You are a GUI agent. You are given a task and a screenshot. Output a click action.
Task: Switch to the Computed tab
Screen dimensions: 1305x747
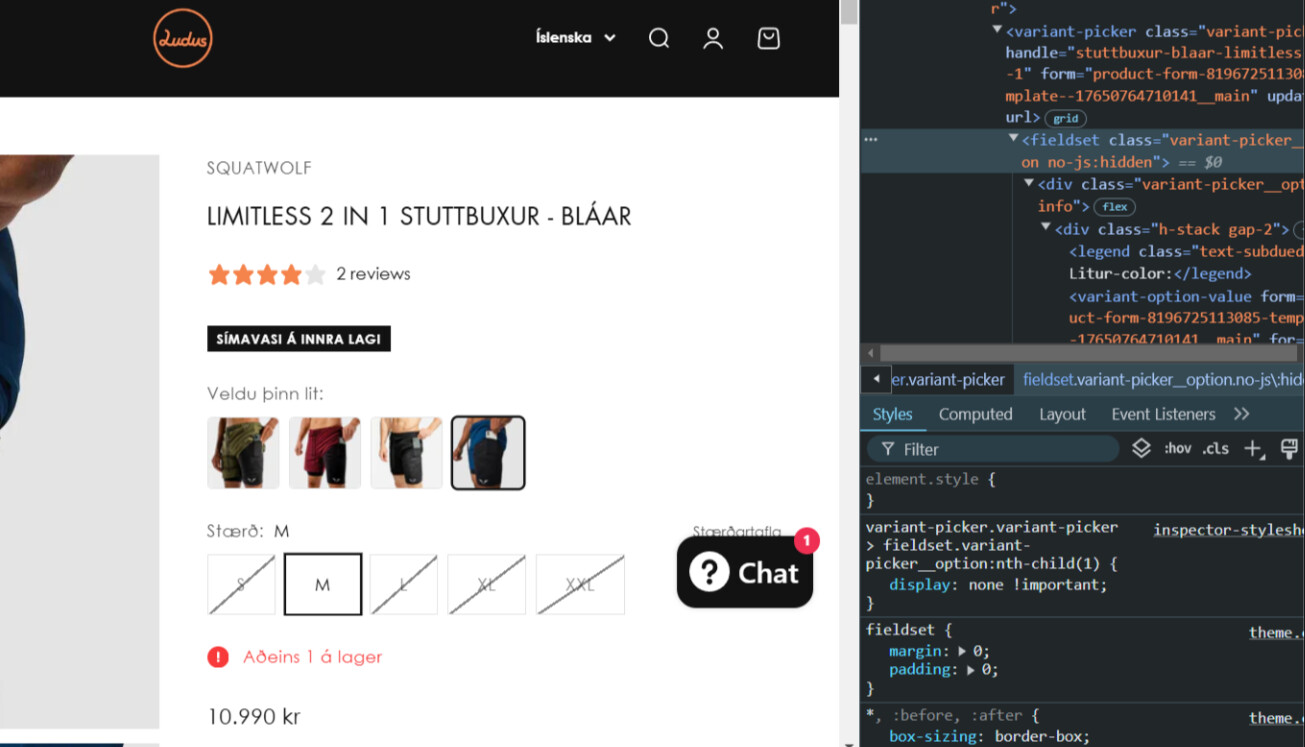coord(975,414)
